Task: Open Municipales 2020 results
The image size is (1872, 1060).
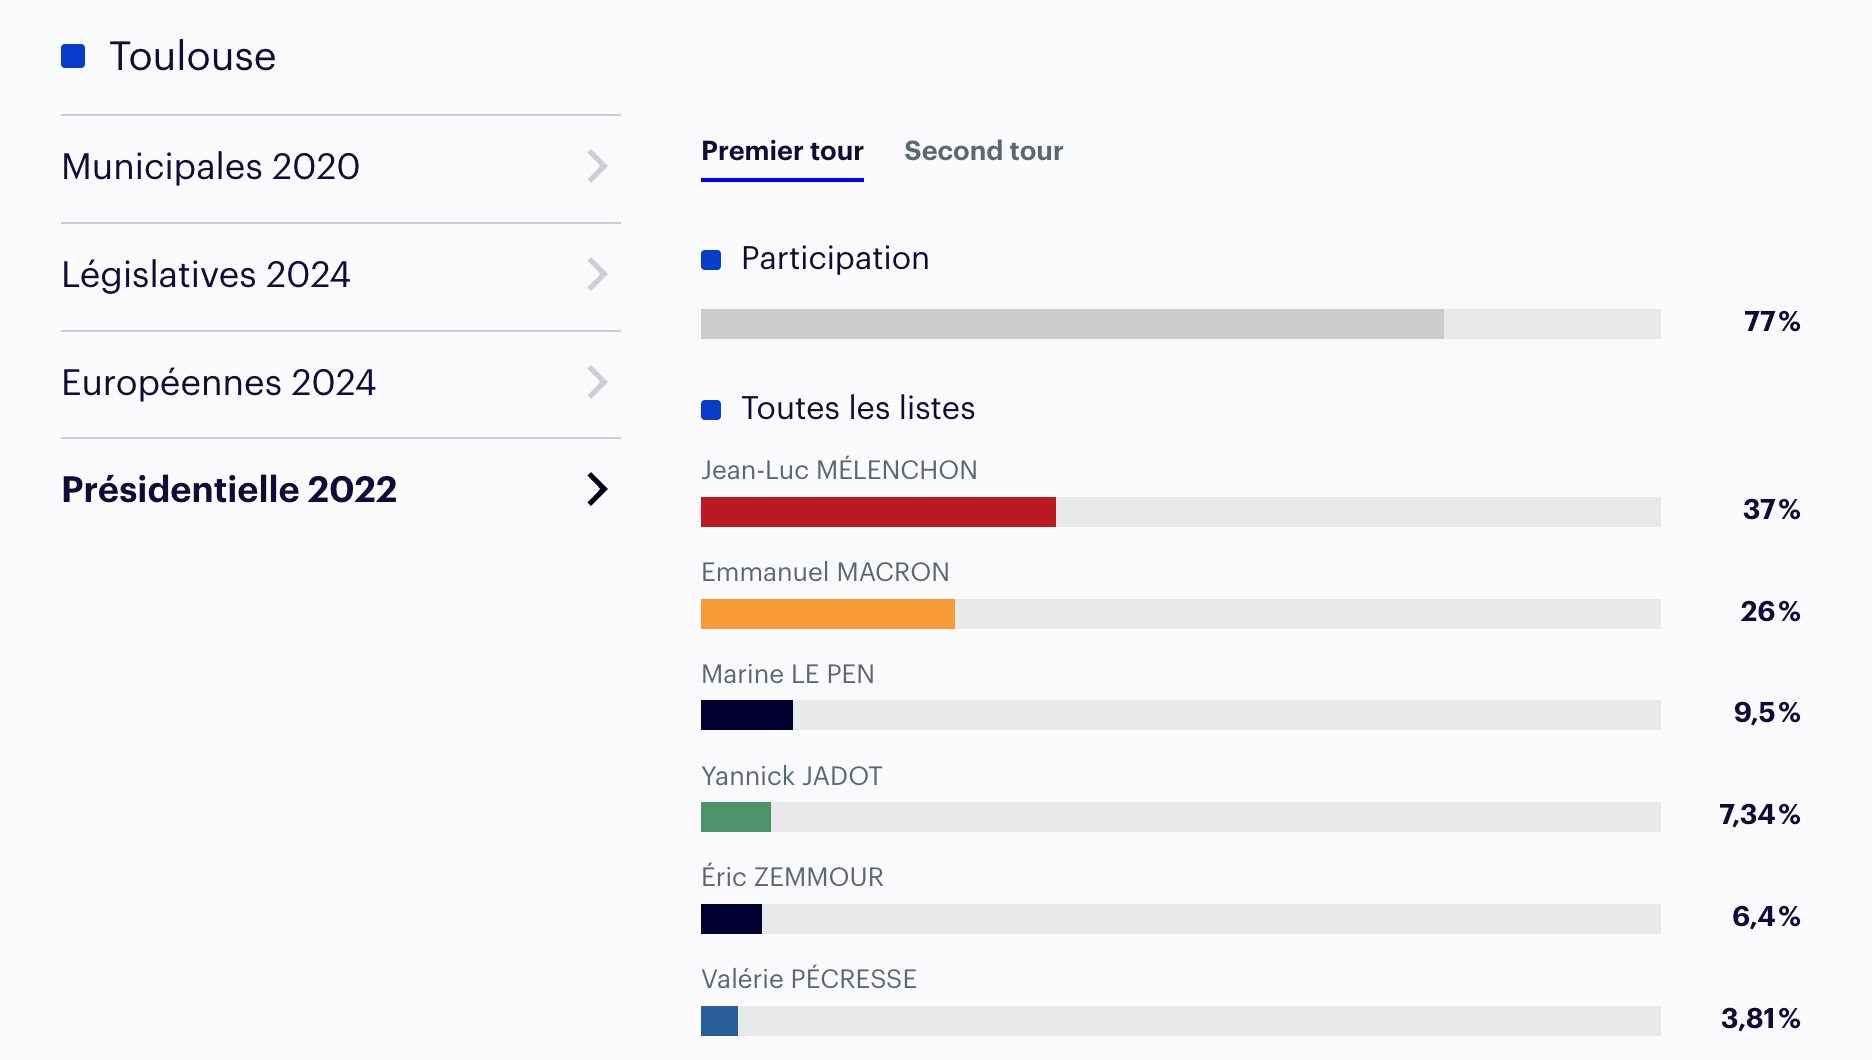Action: [x=211, y=166]
